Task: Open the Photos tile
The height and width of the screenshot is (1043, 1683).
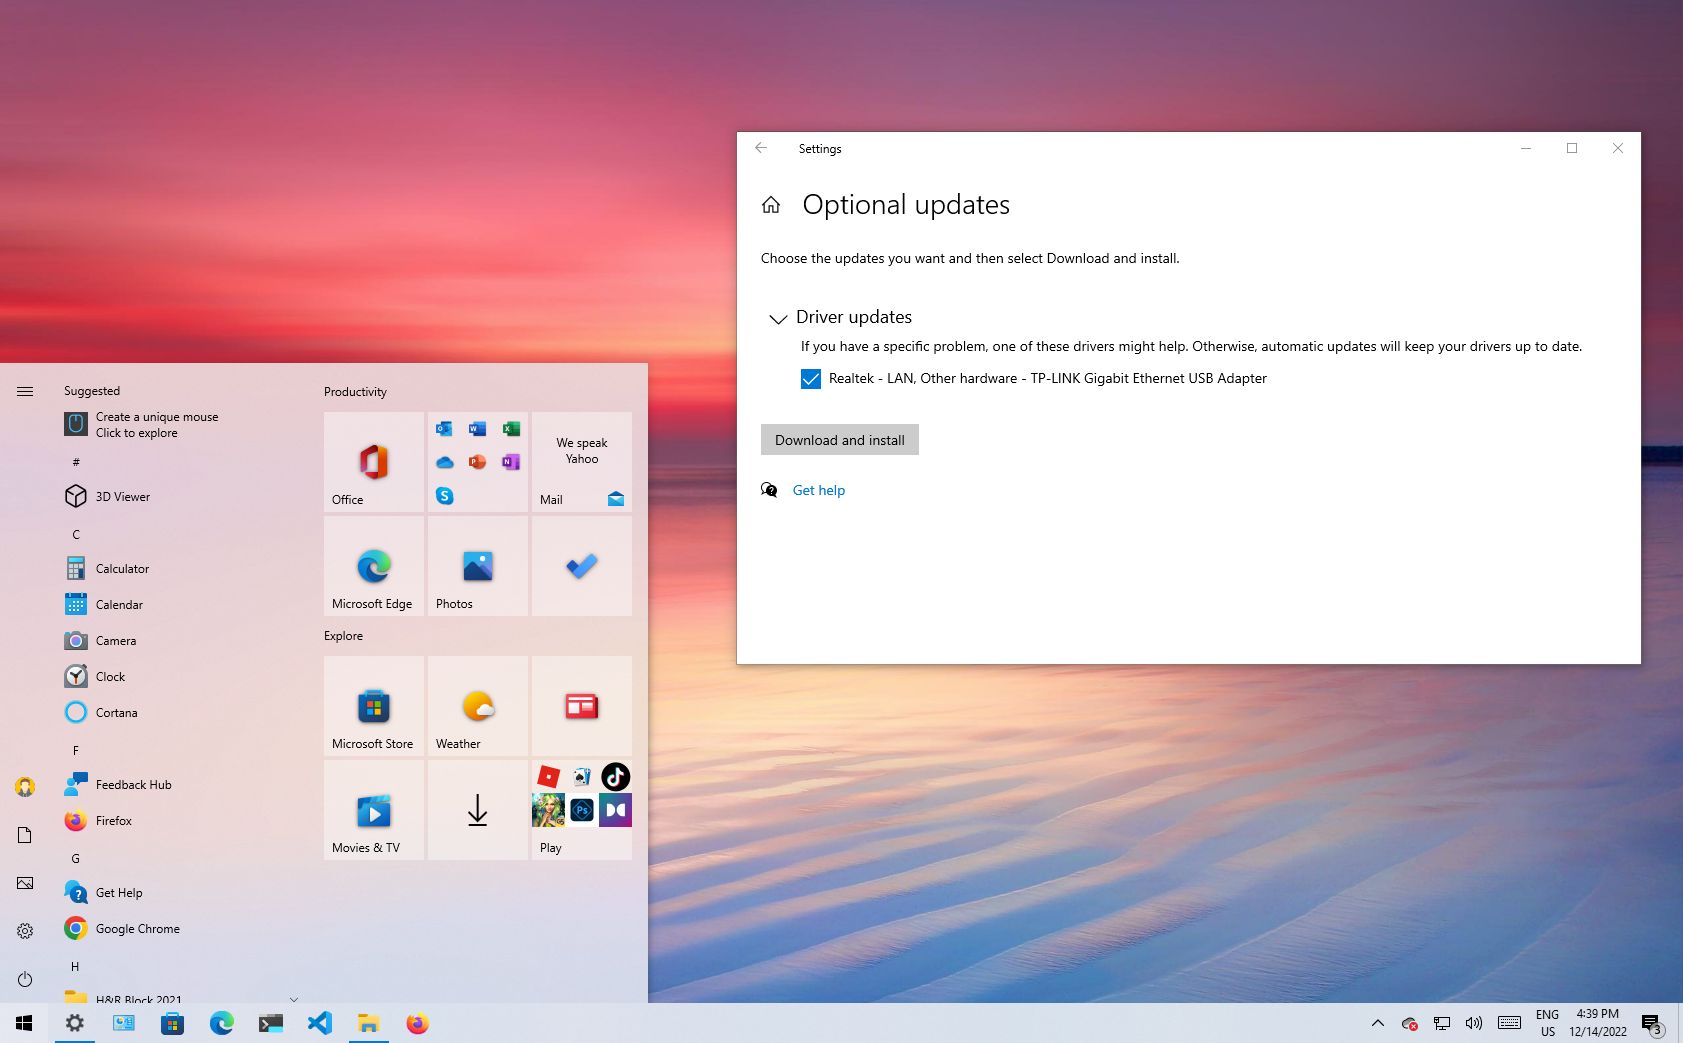Action: (477, 565)
